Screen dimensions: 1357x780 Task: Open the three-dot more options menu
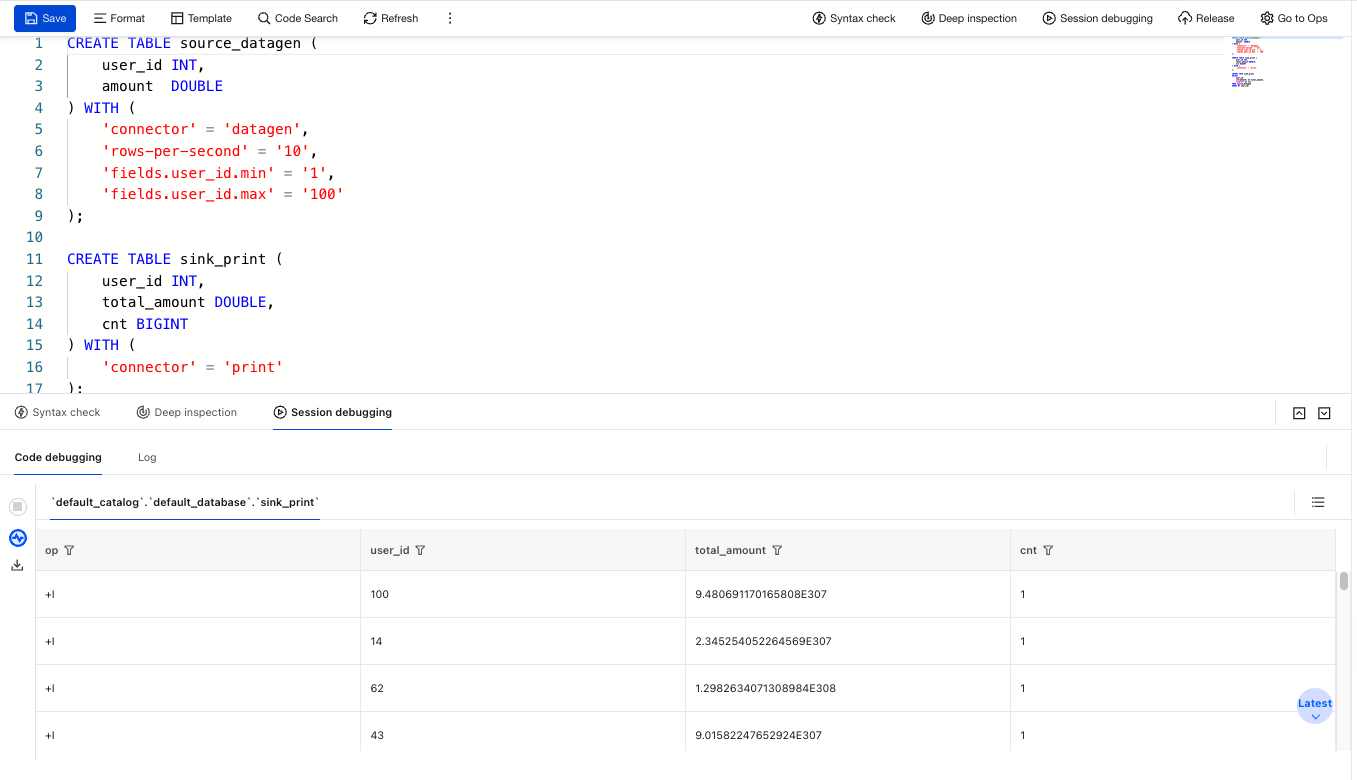450,18
